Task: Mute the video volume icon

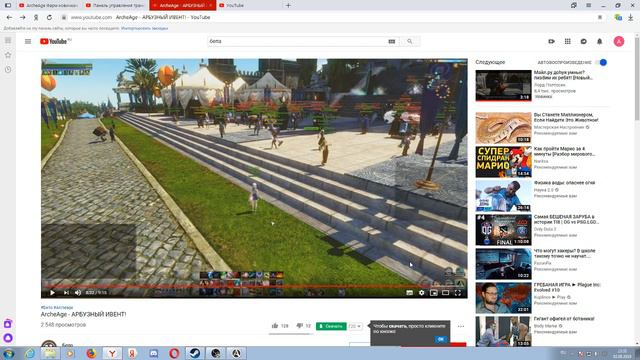Action: [78, 292]
